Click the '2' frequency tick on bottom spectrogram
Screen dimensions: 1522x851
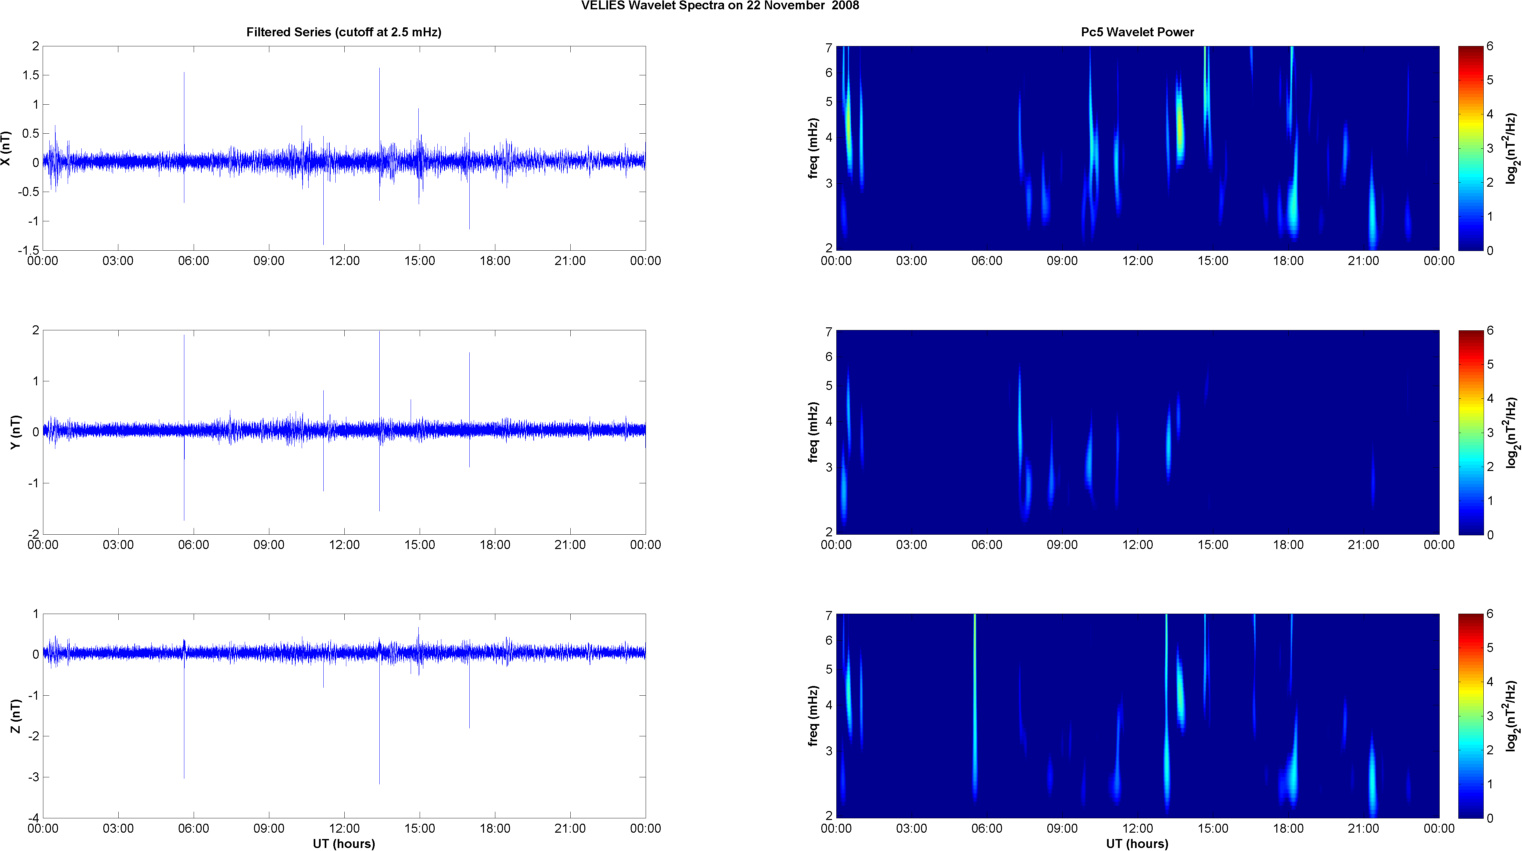[829, 816]
